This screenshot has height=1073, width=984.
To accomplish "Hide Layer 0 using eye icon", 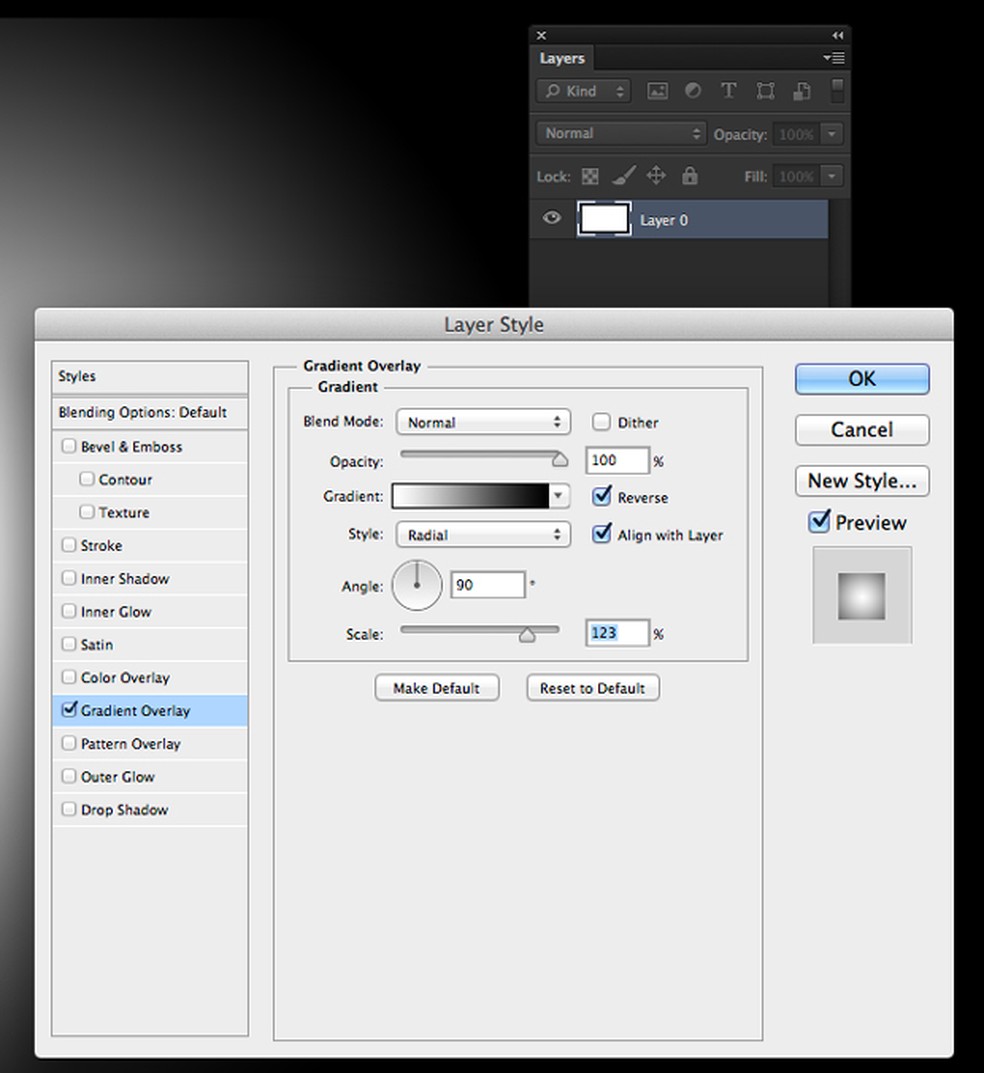I will pos(552,219).
